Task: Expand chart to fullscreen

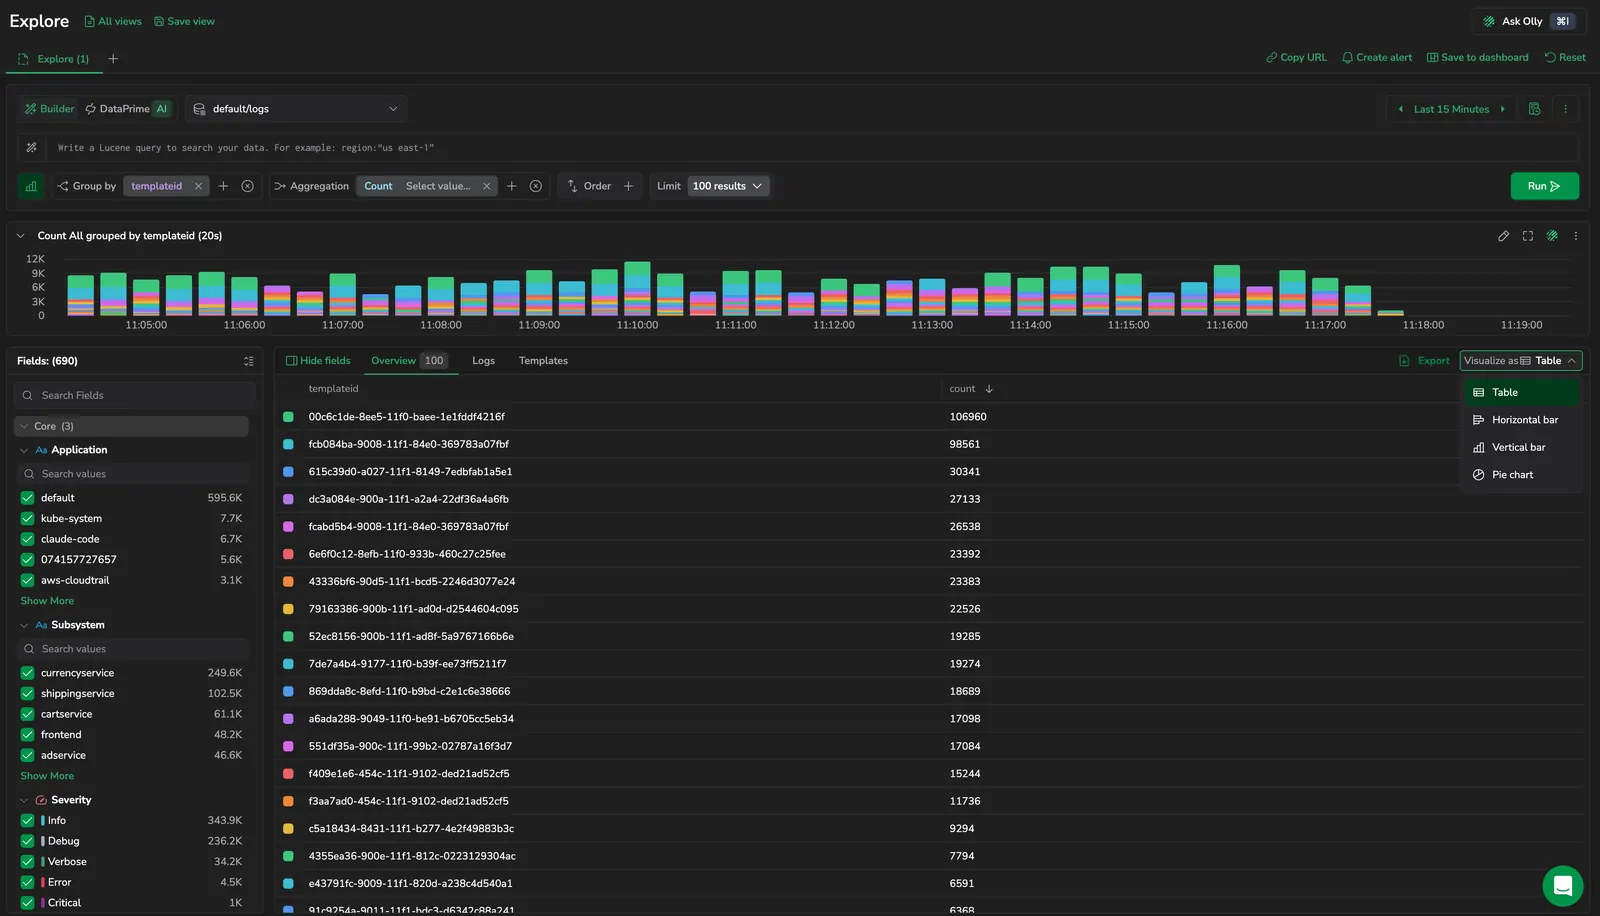Action: tap(1527, 236)
